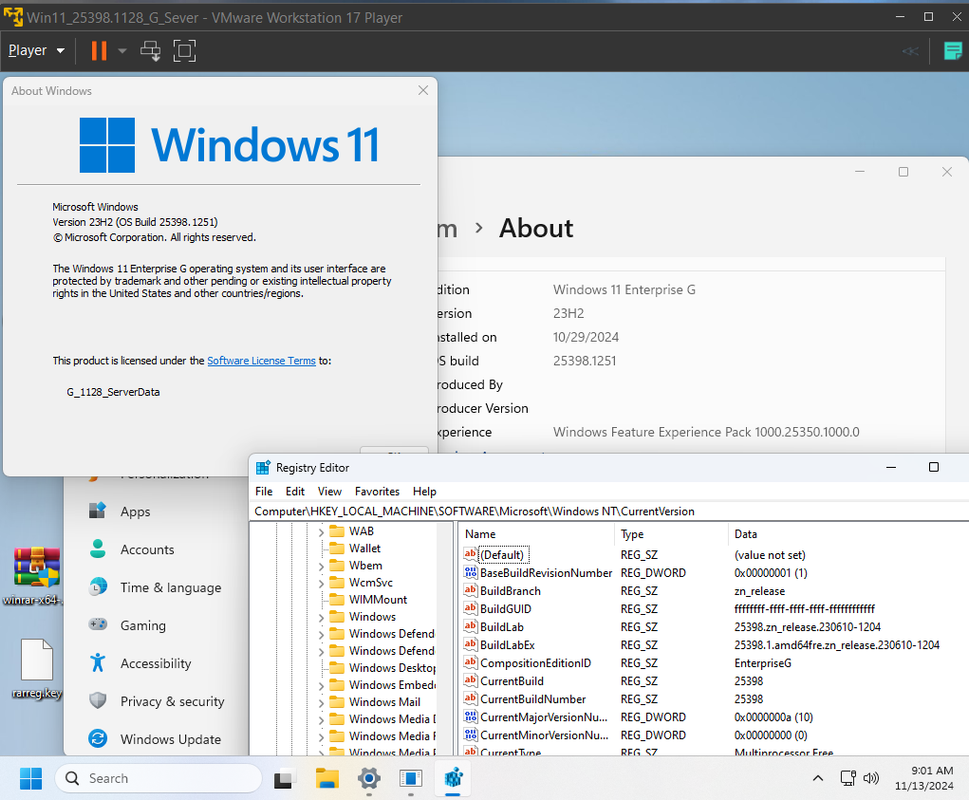
Task: Open the power options dropdown arrow
Action: click(122, 51)
